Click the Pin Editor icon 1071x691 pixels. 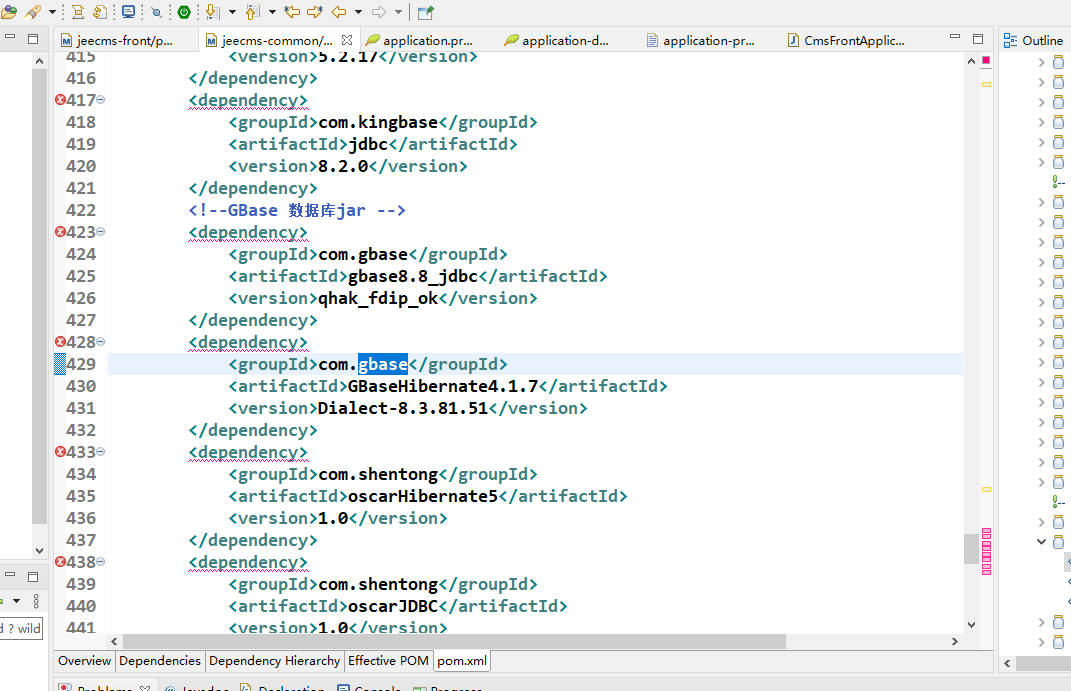point(426,12)
